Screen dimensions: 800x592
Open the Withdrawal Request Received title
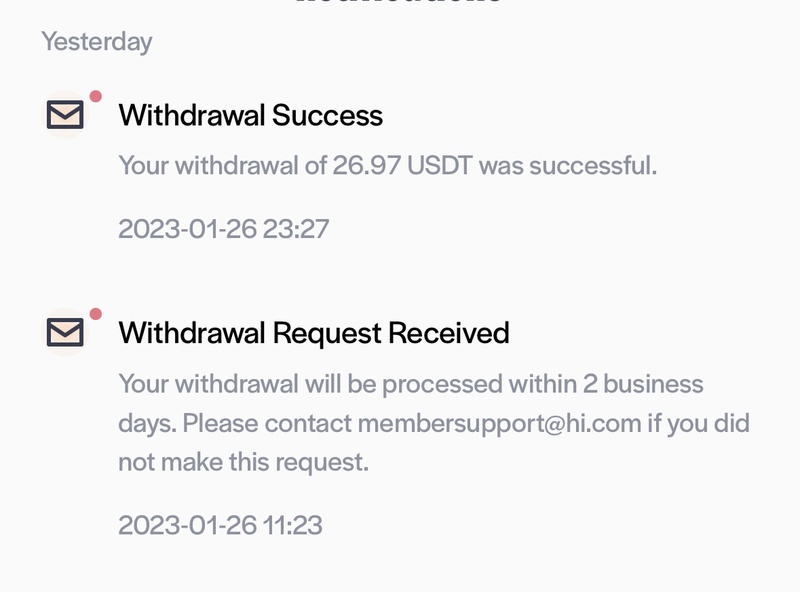pos(314,333)
